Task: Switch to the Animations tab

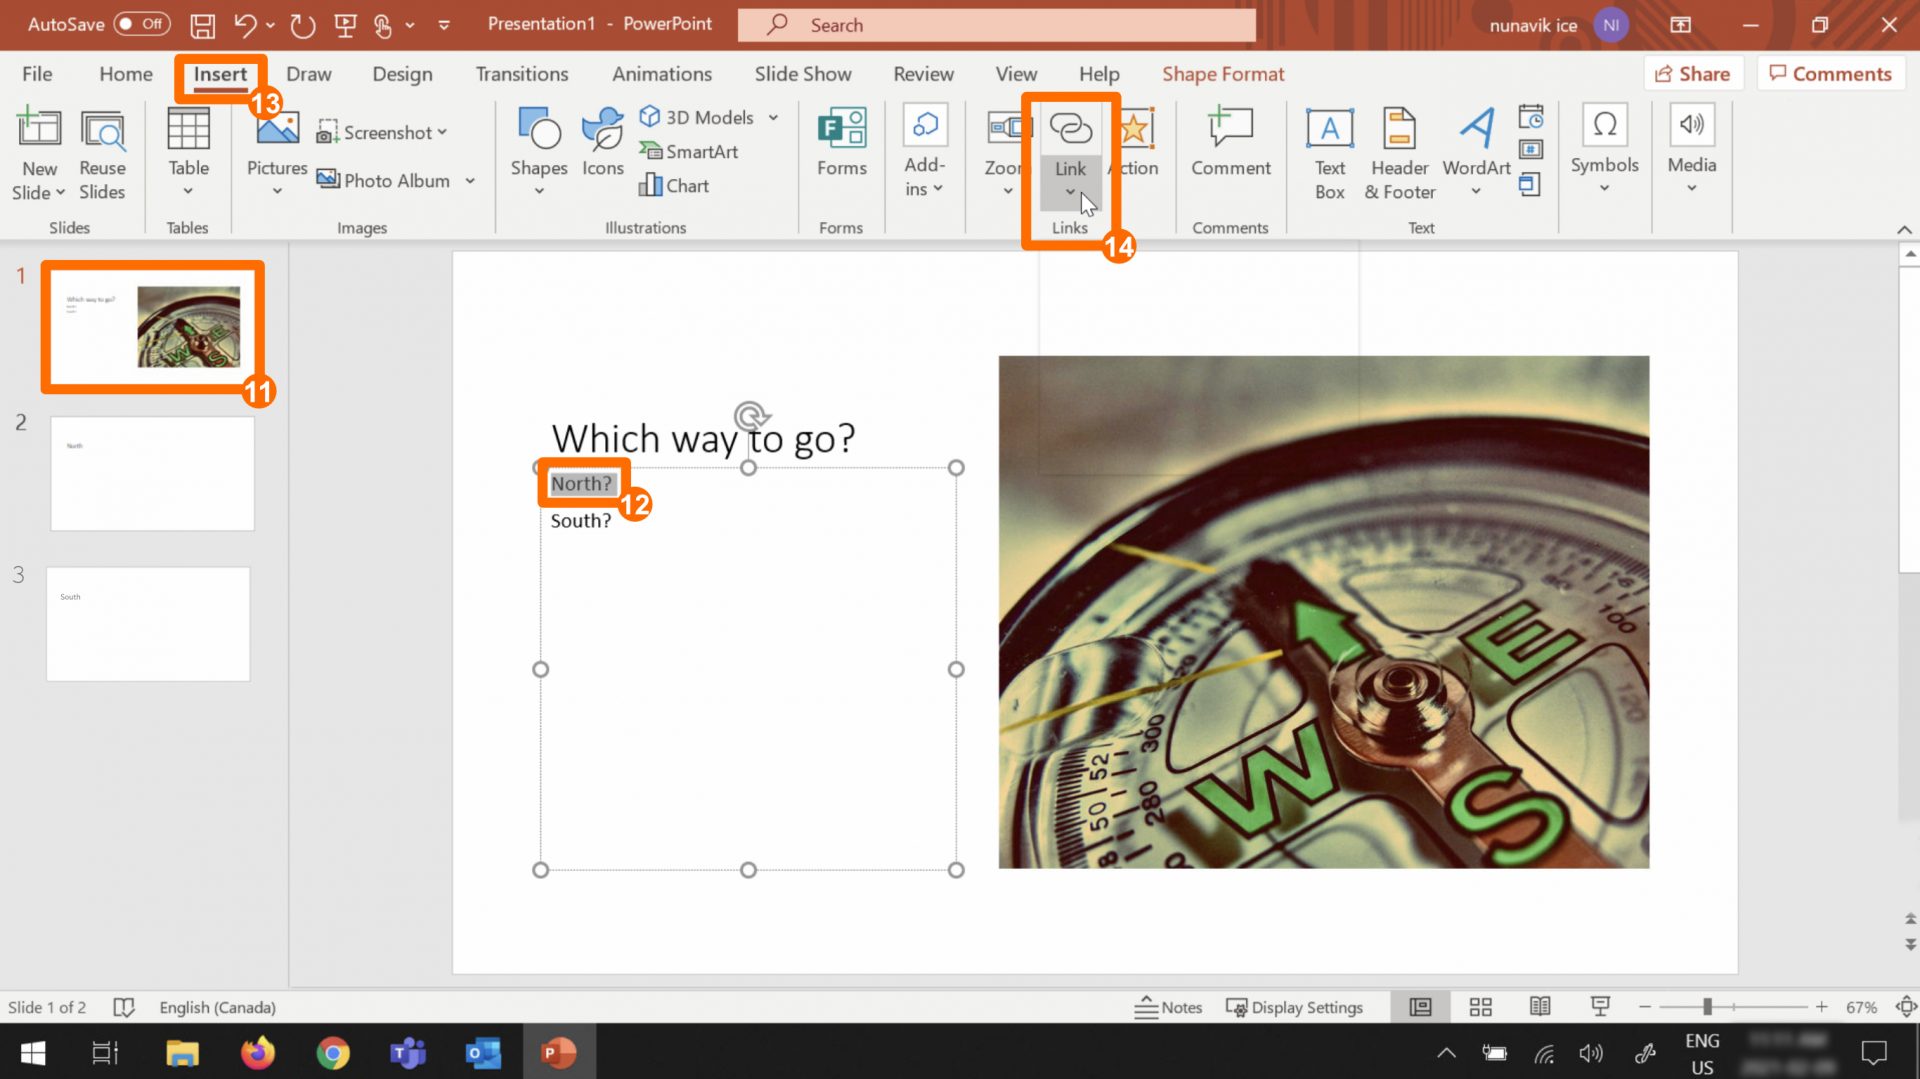Action: pyautogui.click(x=661, y=73)
